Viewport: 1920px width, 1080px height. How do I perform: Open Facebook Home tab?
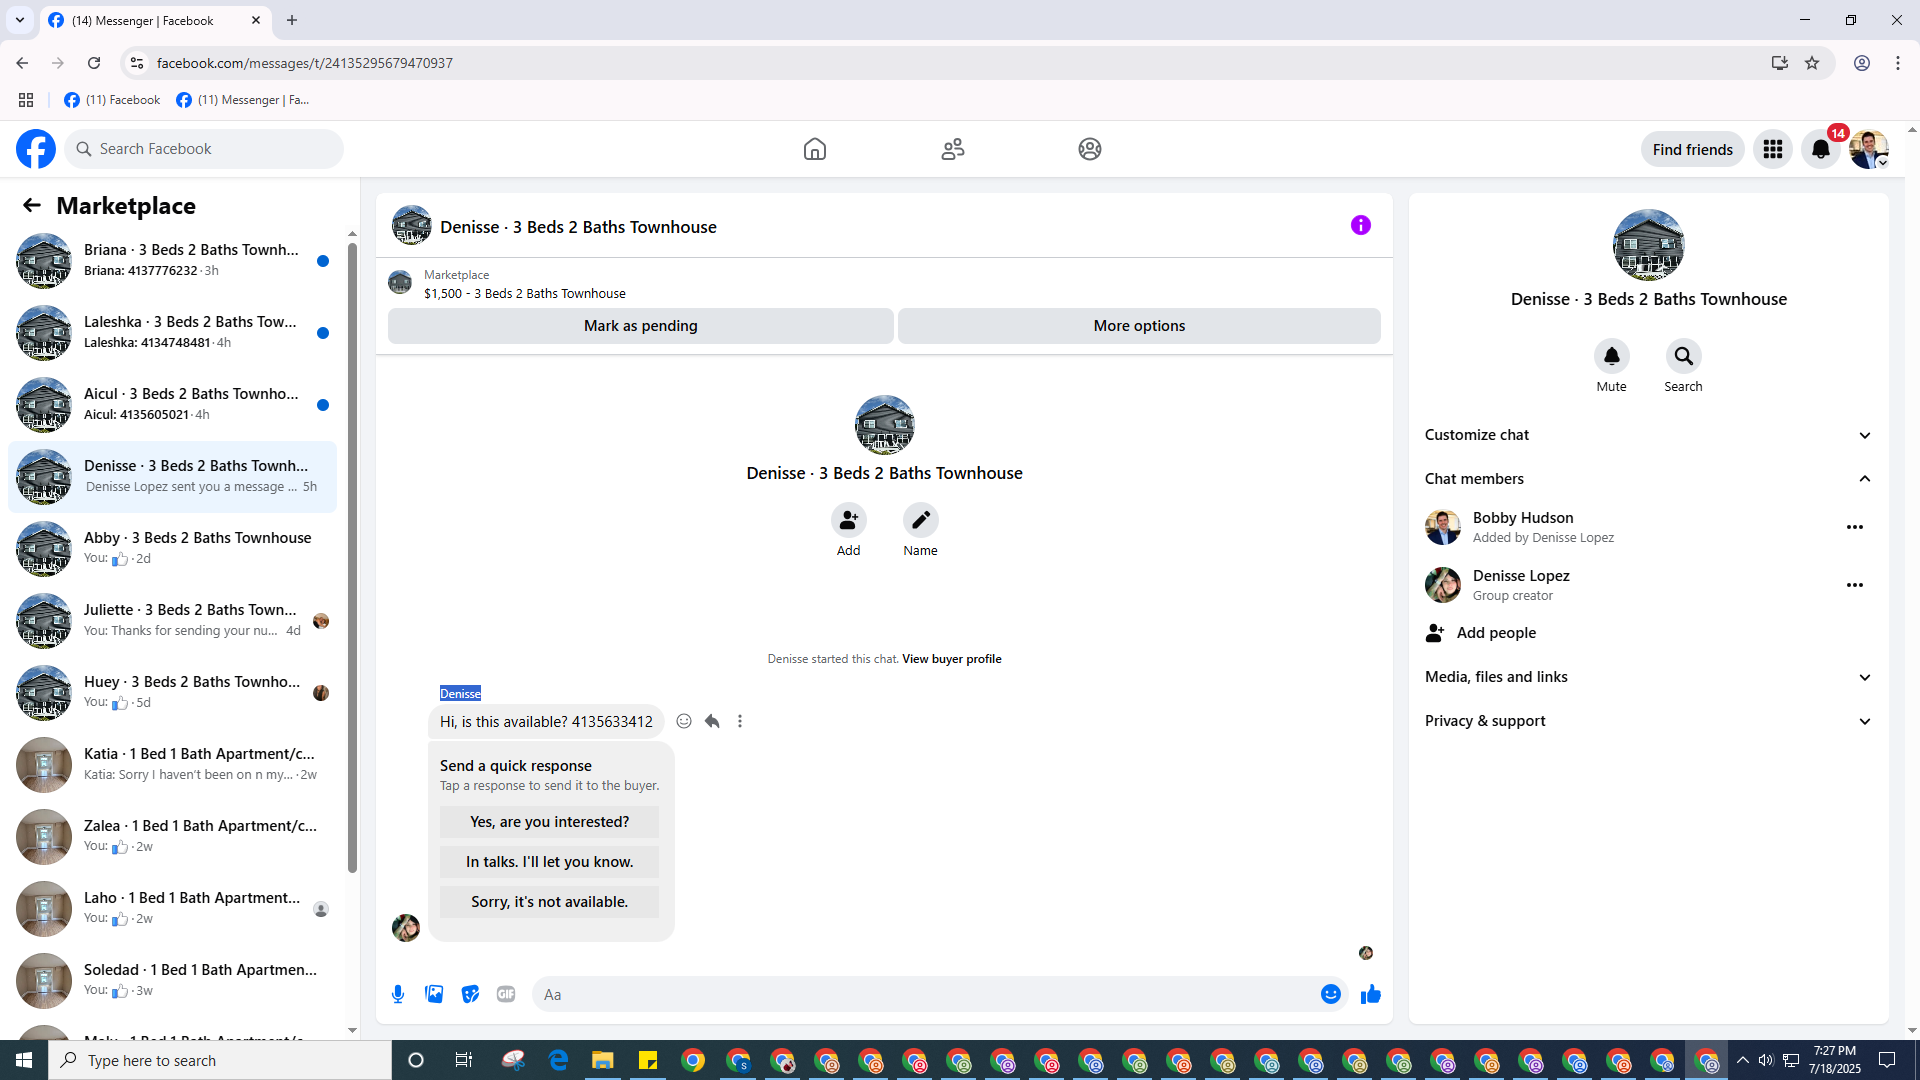(815, 149)
